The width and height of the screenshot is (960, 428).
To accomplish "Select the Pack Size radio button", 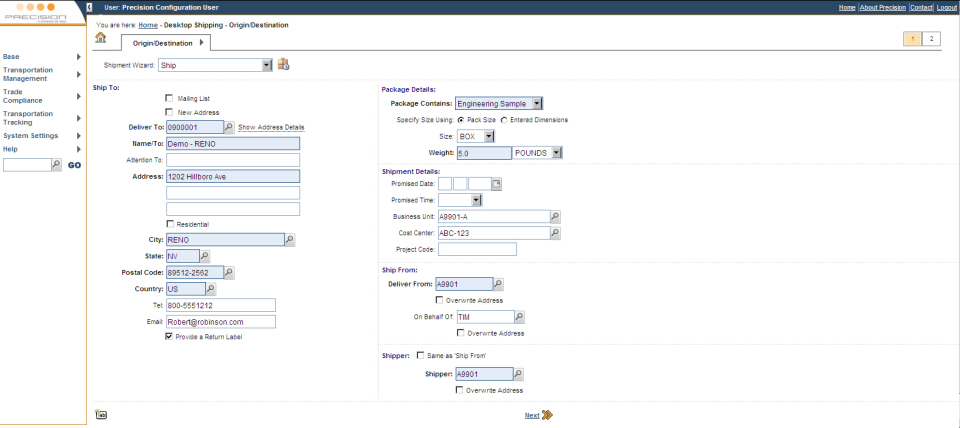I will click(460, 120).
